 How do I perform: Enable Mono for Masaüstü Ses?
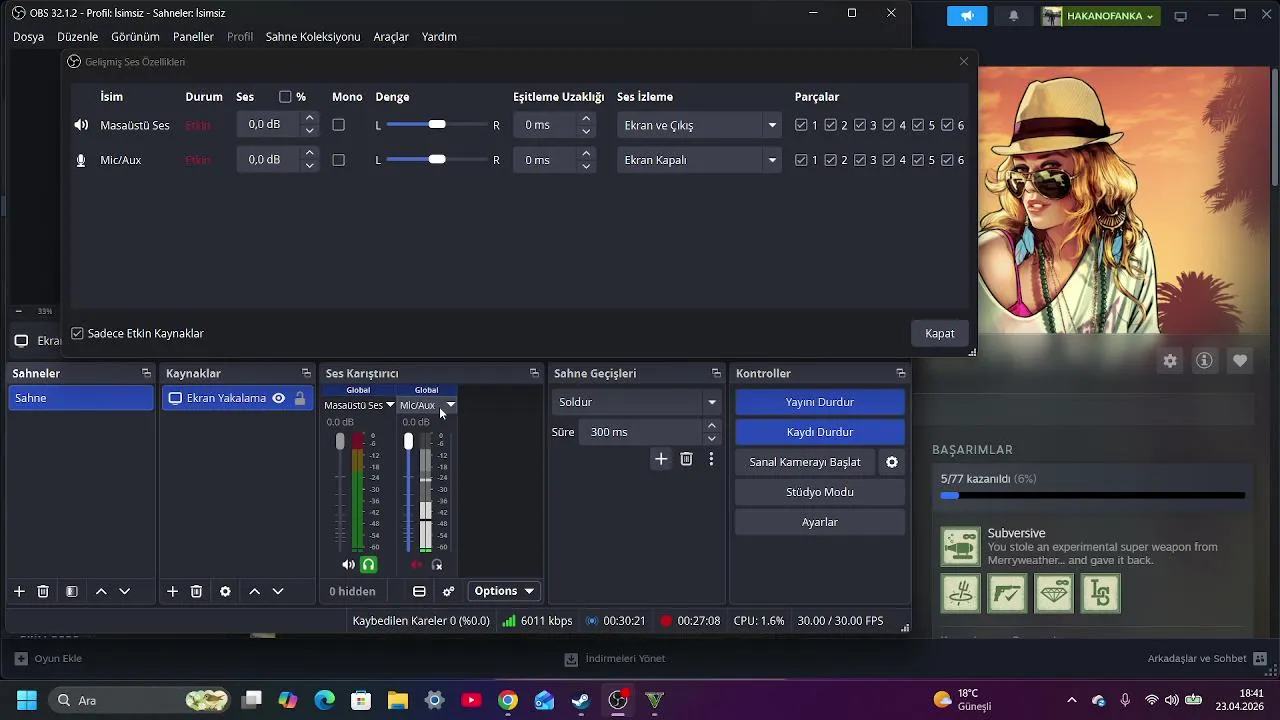pos(338,125)
